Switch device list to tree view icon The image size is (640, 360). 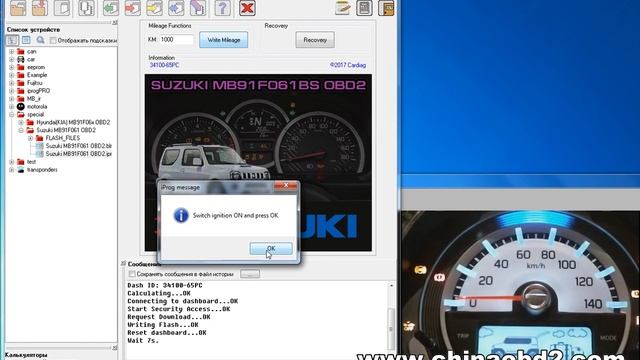[12, 40]
